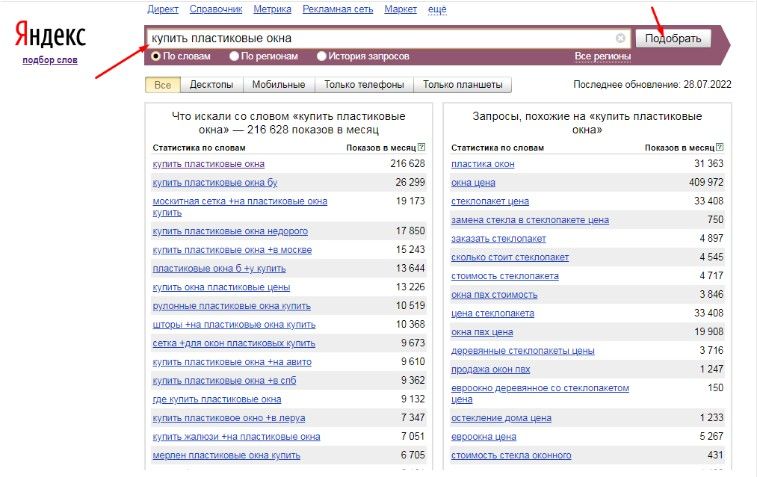Click the Яндекс logo
Viewport: 757px width, 477px height.
(x=50, y=35)
